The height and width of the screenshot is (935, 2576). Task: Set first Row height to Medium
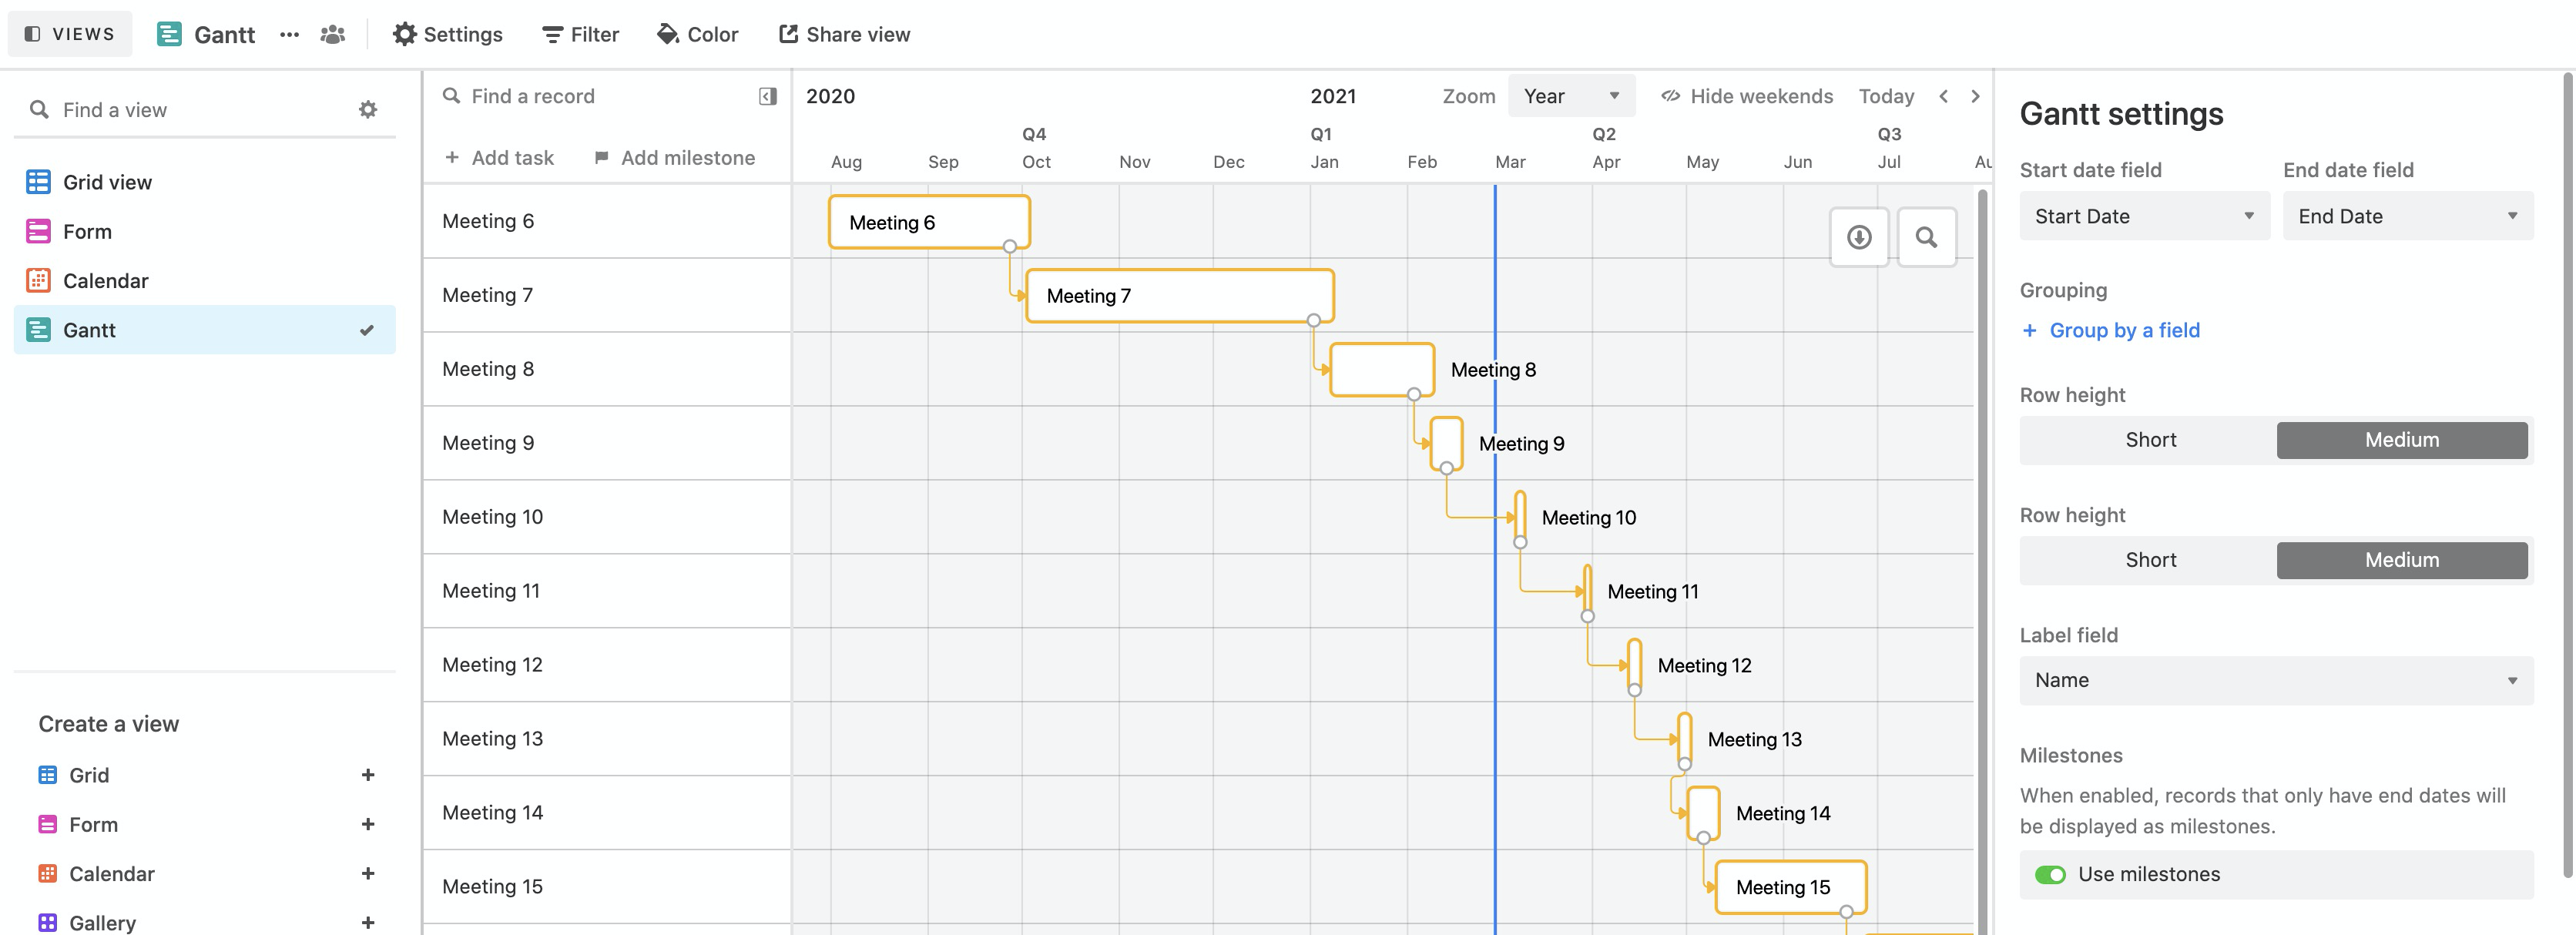(2402, 440)
